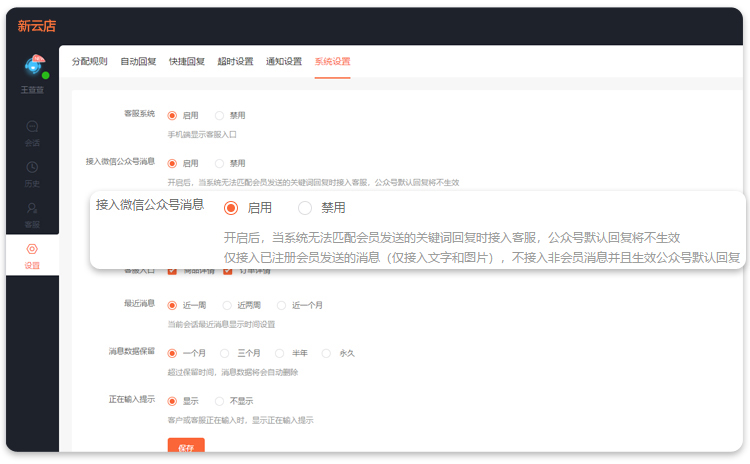The width and height of the screenshot is (750, 464).
Task: Set 消息数据保留 to 半年
Action: click(x=276, y=353)
